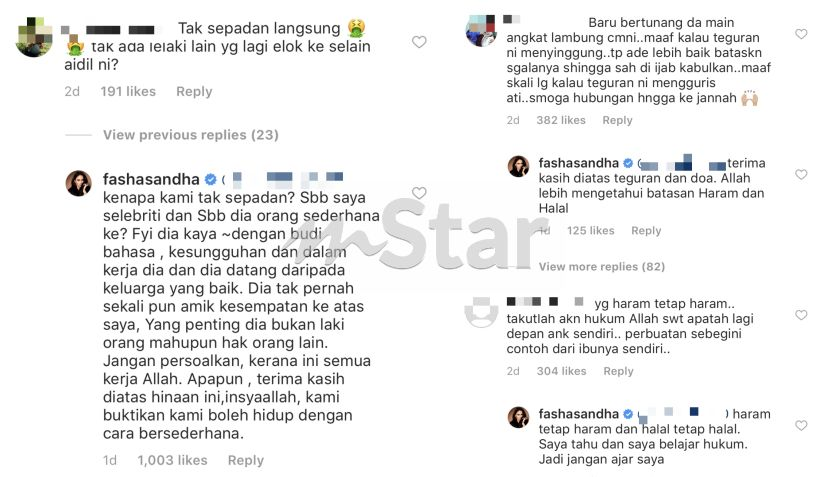Open fashasandha username on the long reply

[x=151, y=179]
